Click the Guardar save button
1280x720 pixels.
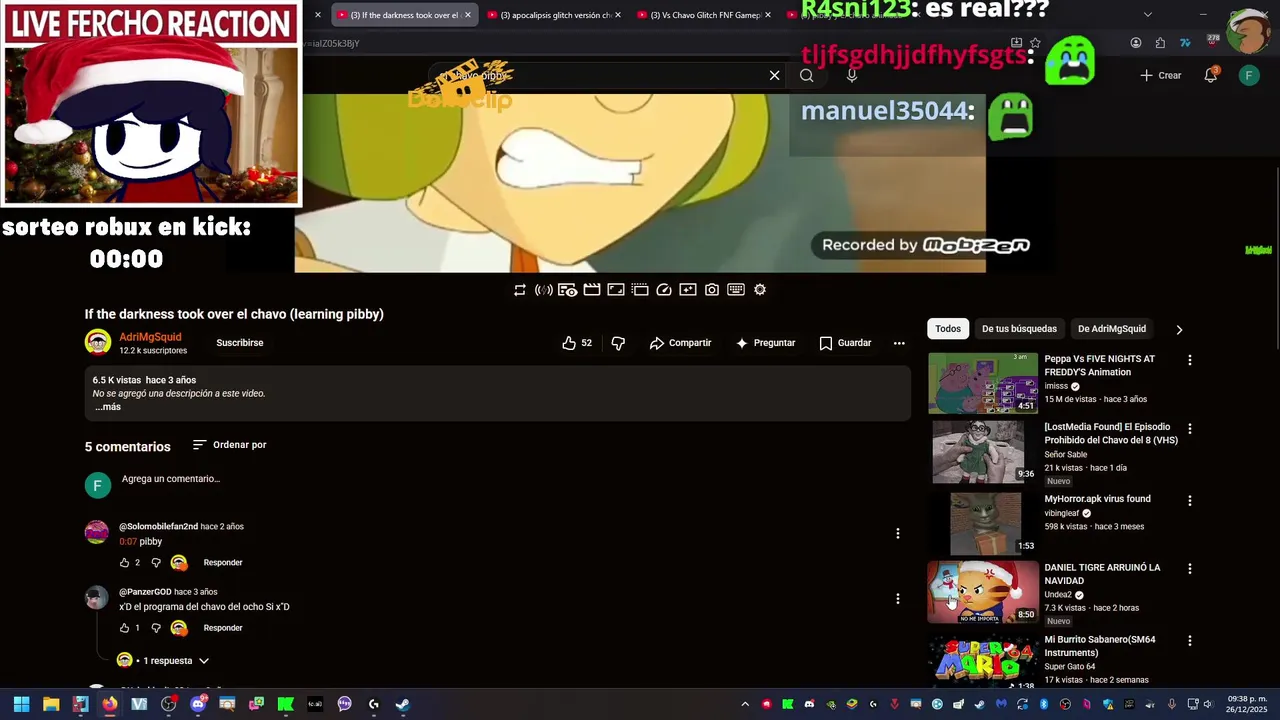click(845, 343)
